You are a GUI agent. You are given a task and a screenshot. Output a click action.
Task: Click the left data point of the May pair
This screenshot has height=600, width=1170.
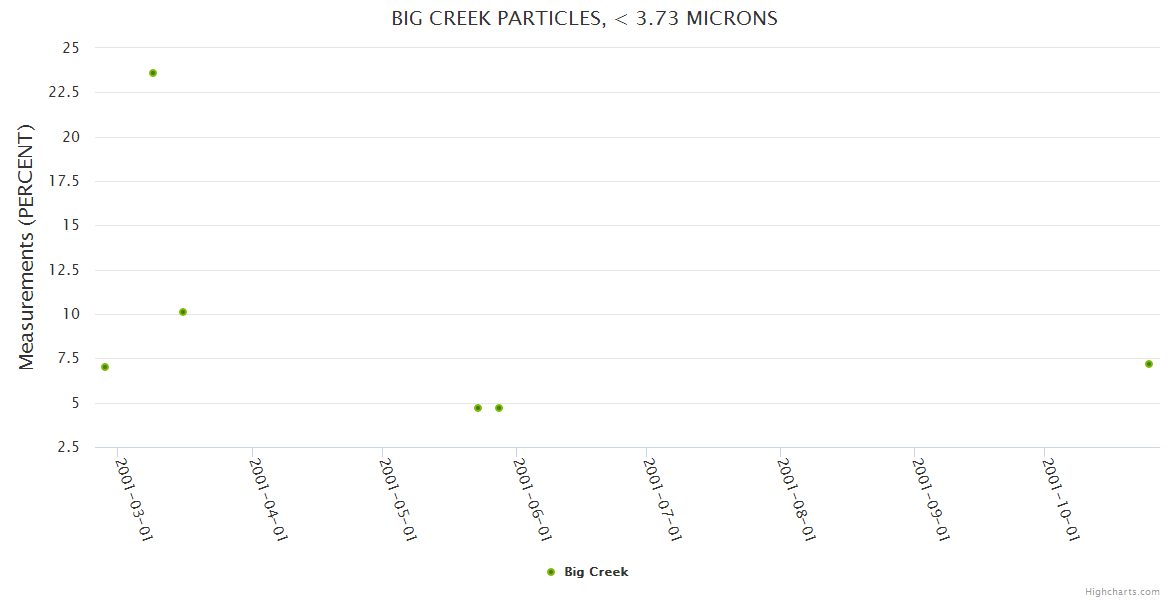click(x=478, y=408)
